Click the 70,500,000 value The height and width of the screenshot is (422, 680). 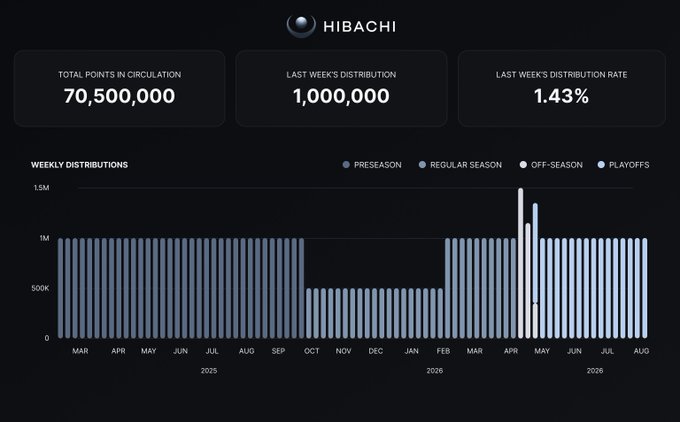pyautogui.click(x=119, y=96)
